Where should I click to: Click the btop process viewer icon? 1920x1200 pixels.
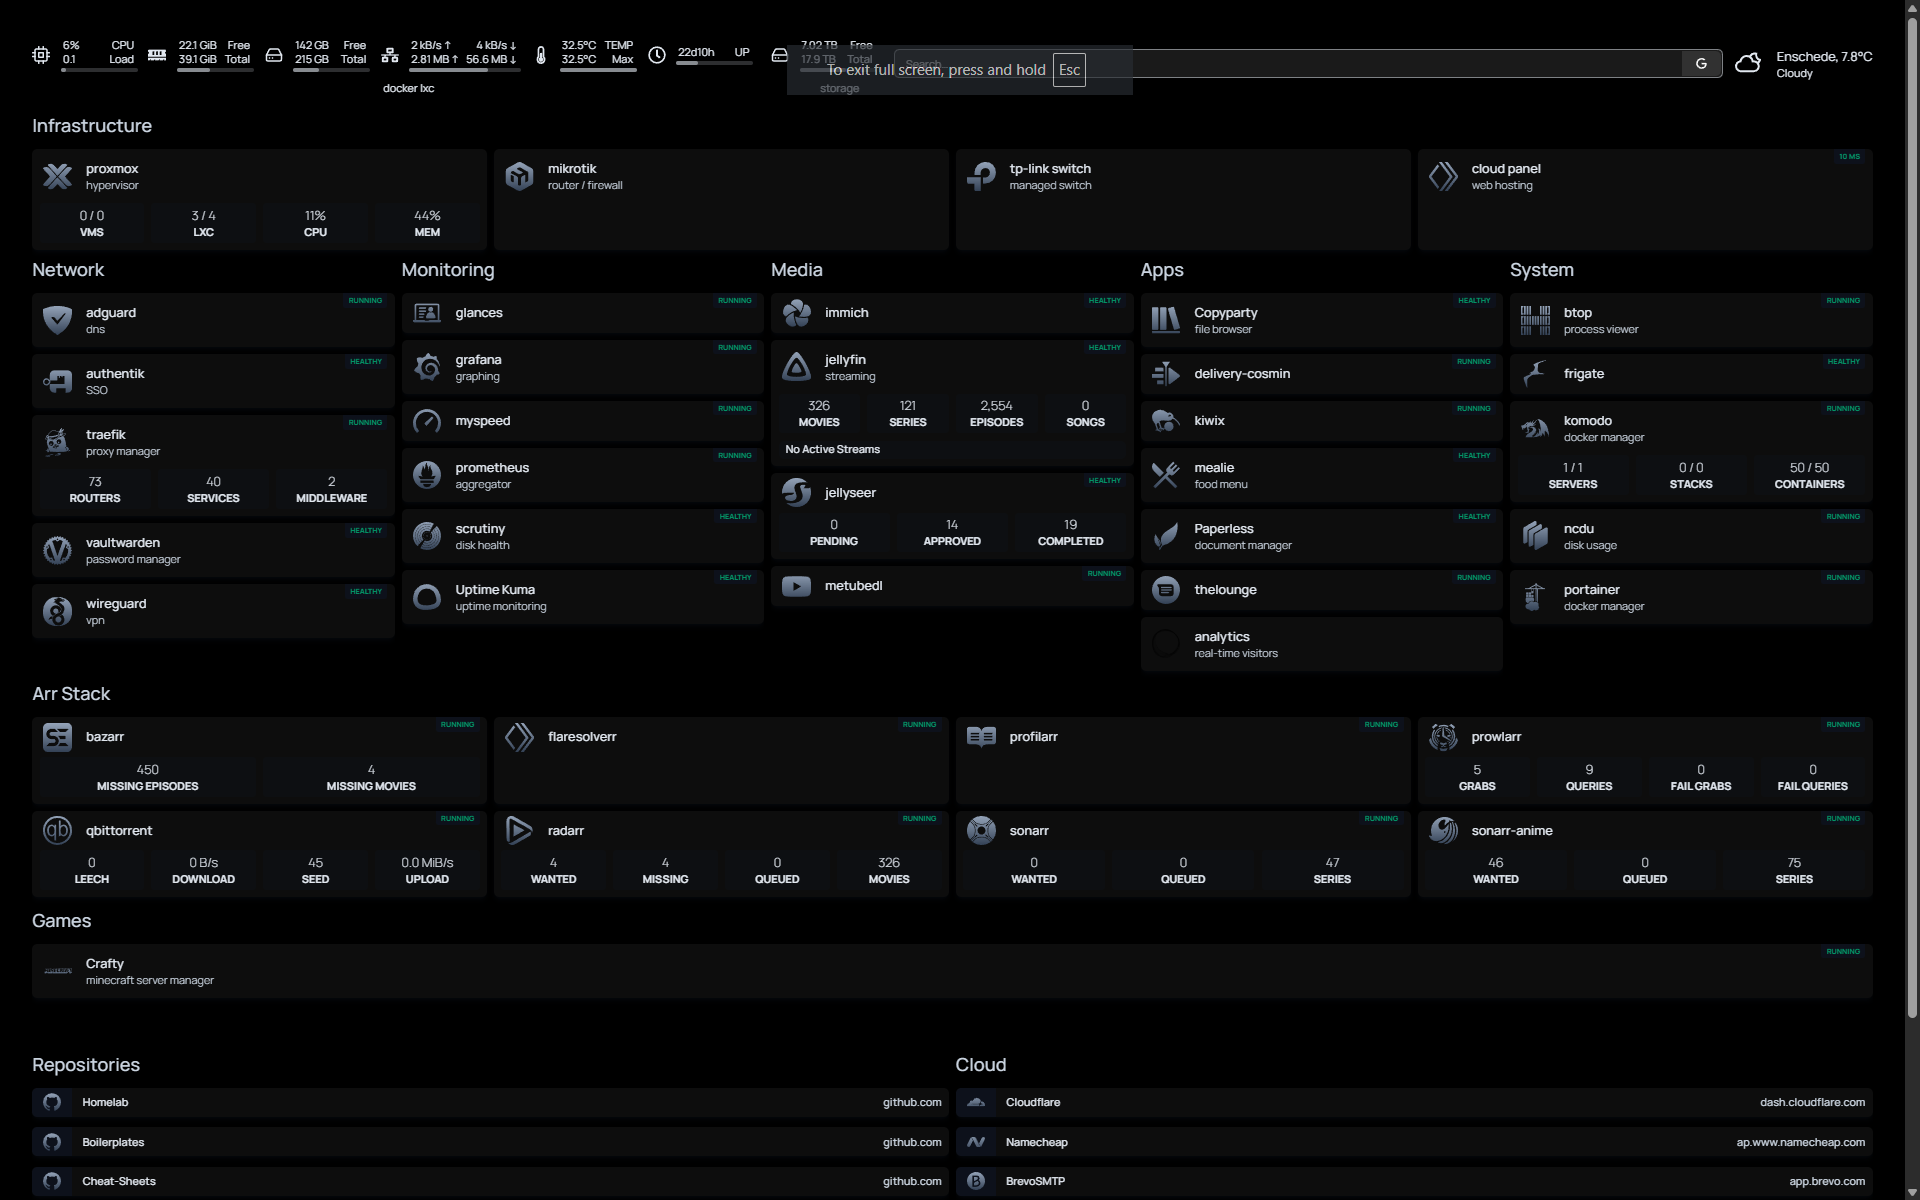[1535, 321]
